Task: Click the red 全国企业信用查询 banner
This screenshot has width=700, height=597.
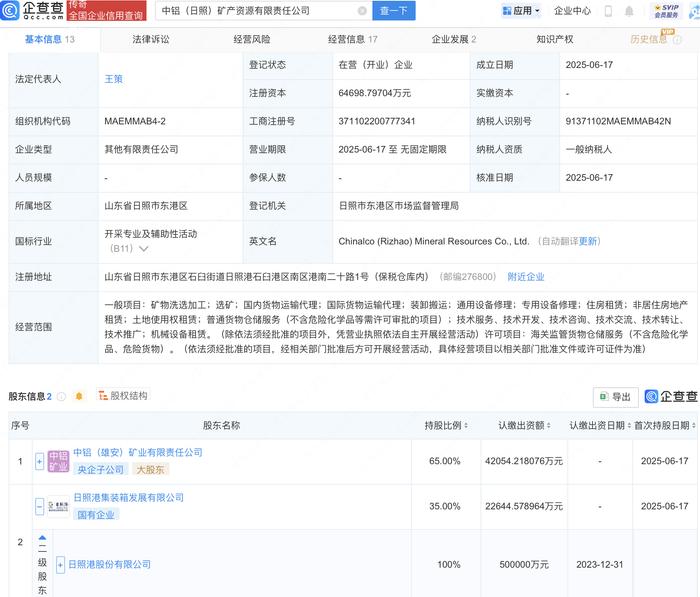Action: coord(107,10)
